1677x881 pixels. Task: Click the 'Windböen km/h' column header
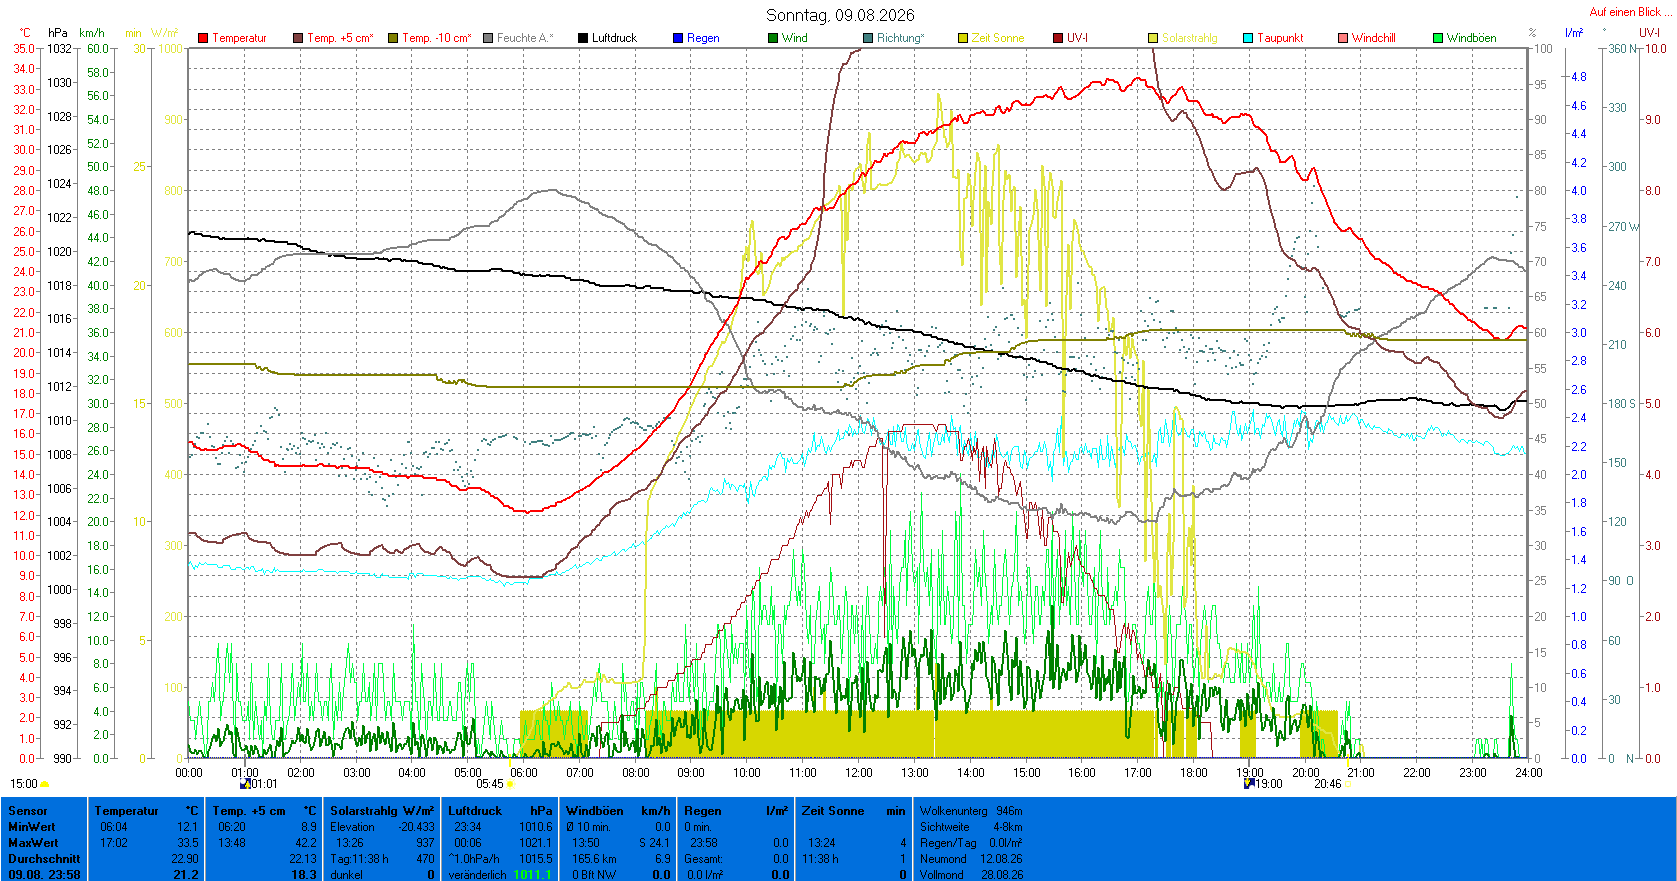(618, 811)
